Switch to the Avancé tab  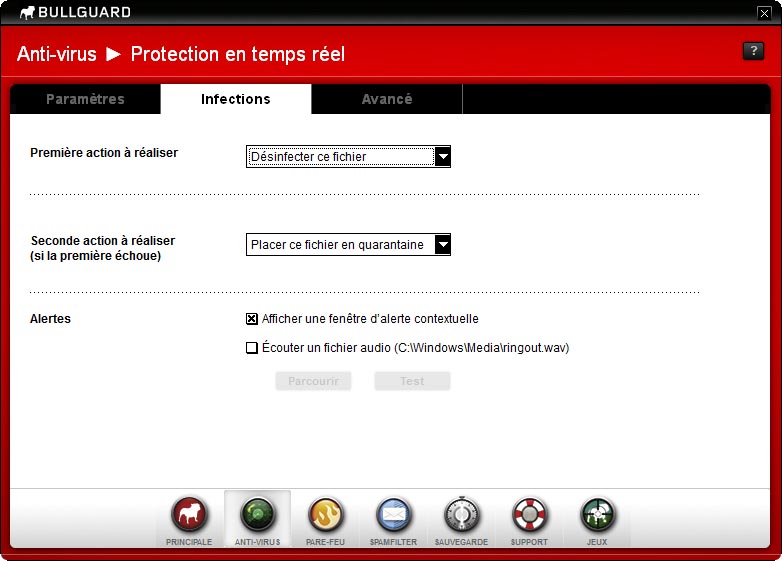click(x=387, y=99)
